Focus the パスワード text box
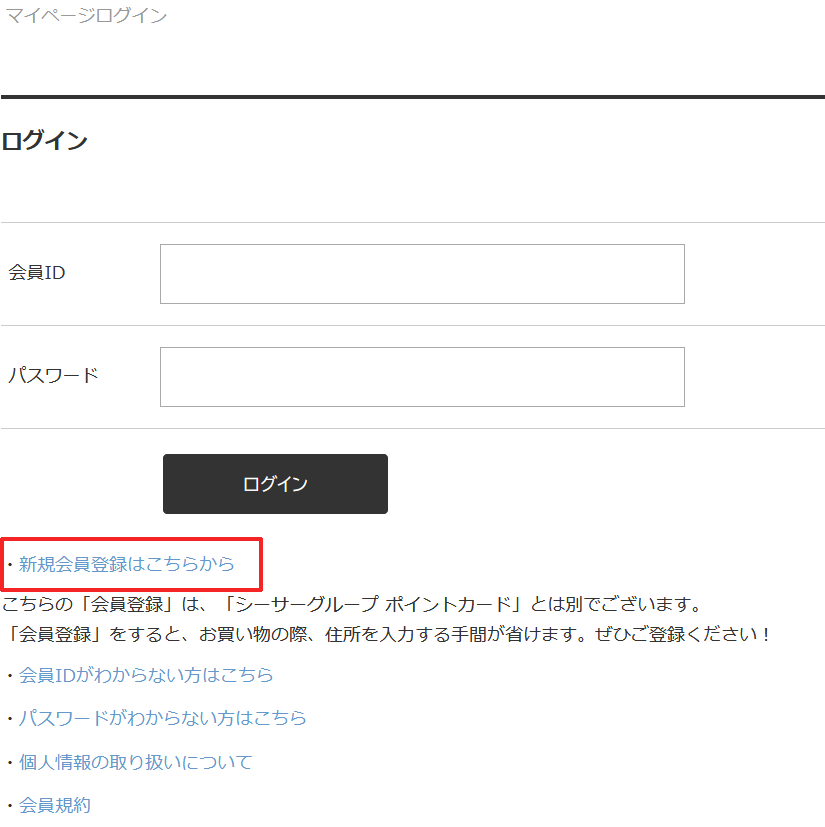825x827 pixels. tap(422, 377)
